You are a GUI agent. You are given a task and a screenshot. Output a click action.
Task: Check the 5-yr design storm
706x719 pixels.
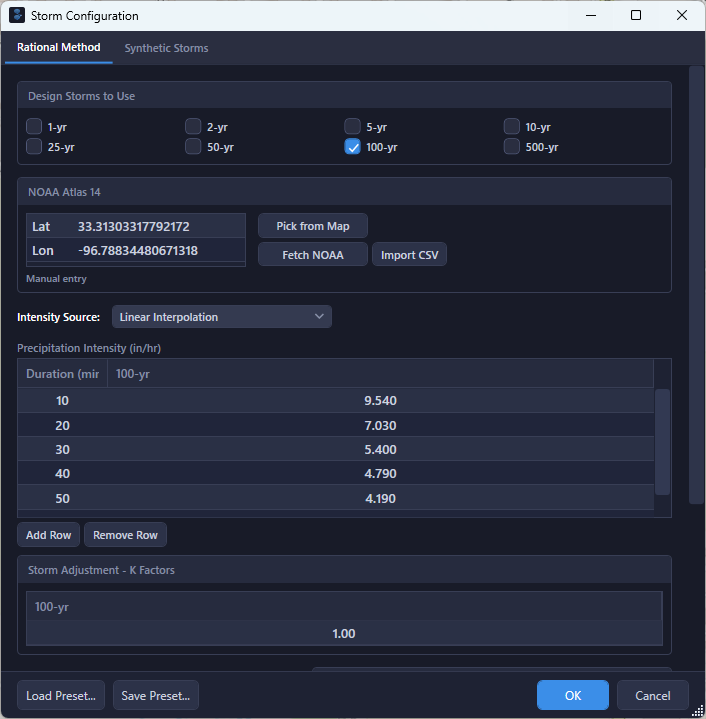pyautogui.click(x=352, y=126)
